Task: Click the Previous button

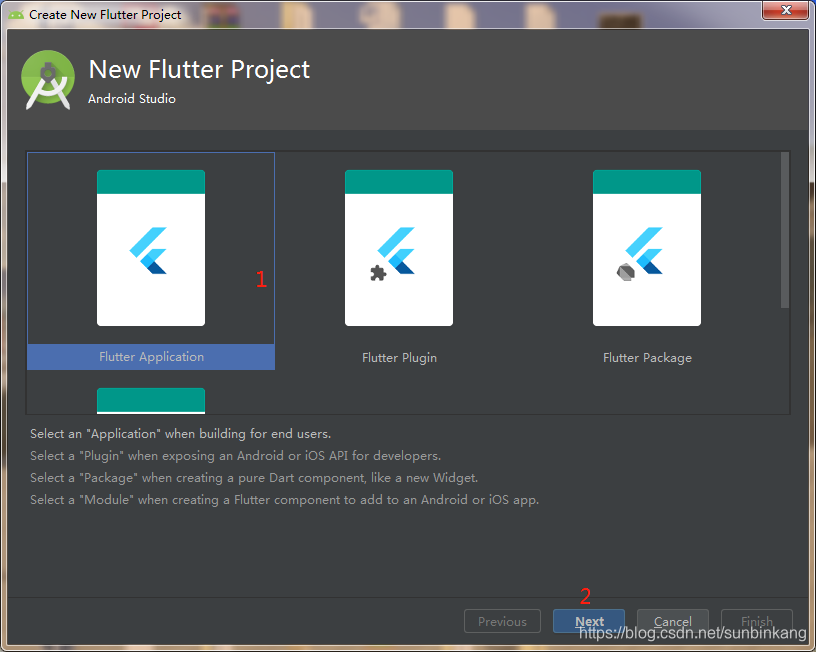Action: point(502,621)
